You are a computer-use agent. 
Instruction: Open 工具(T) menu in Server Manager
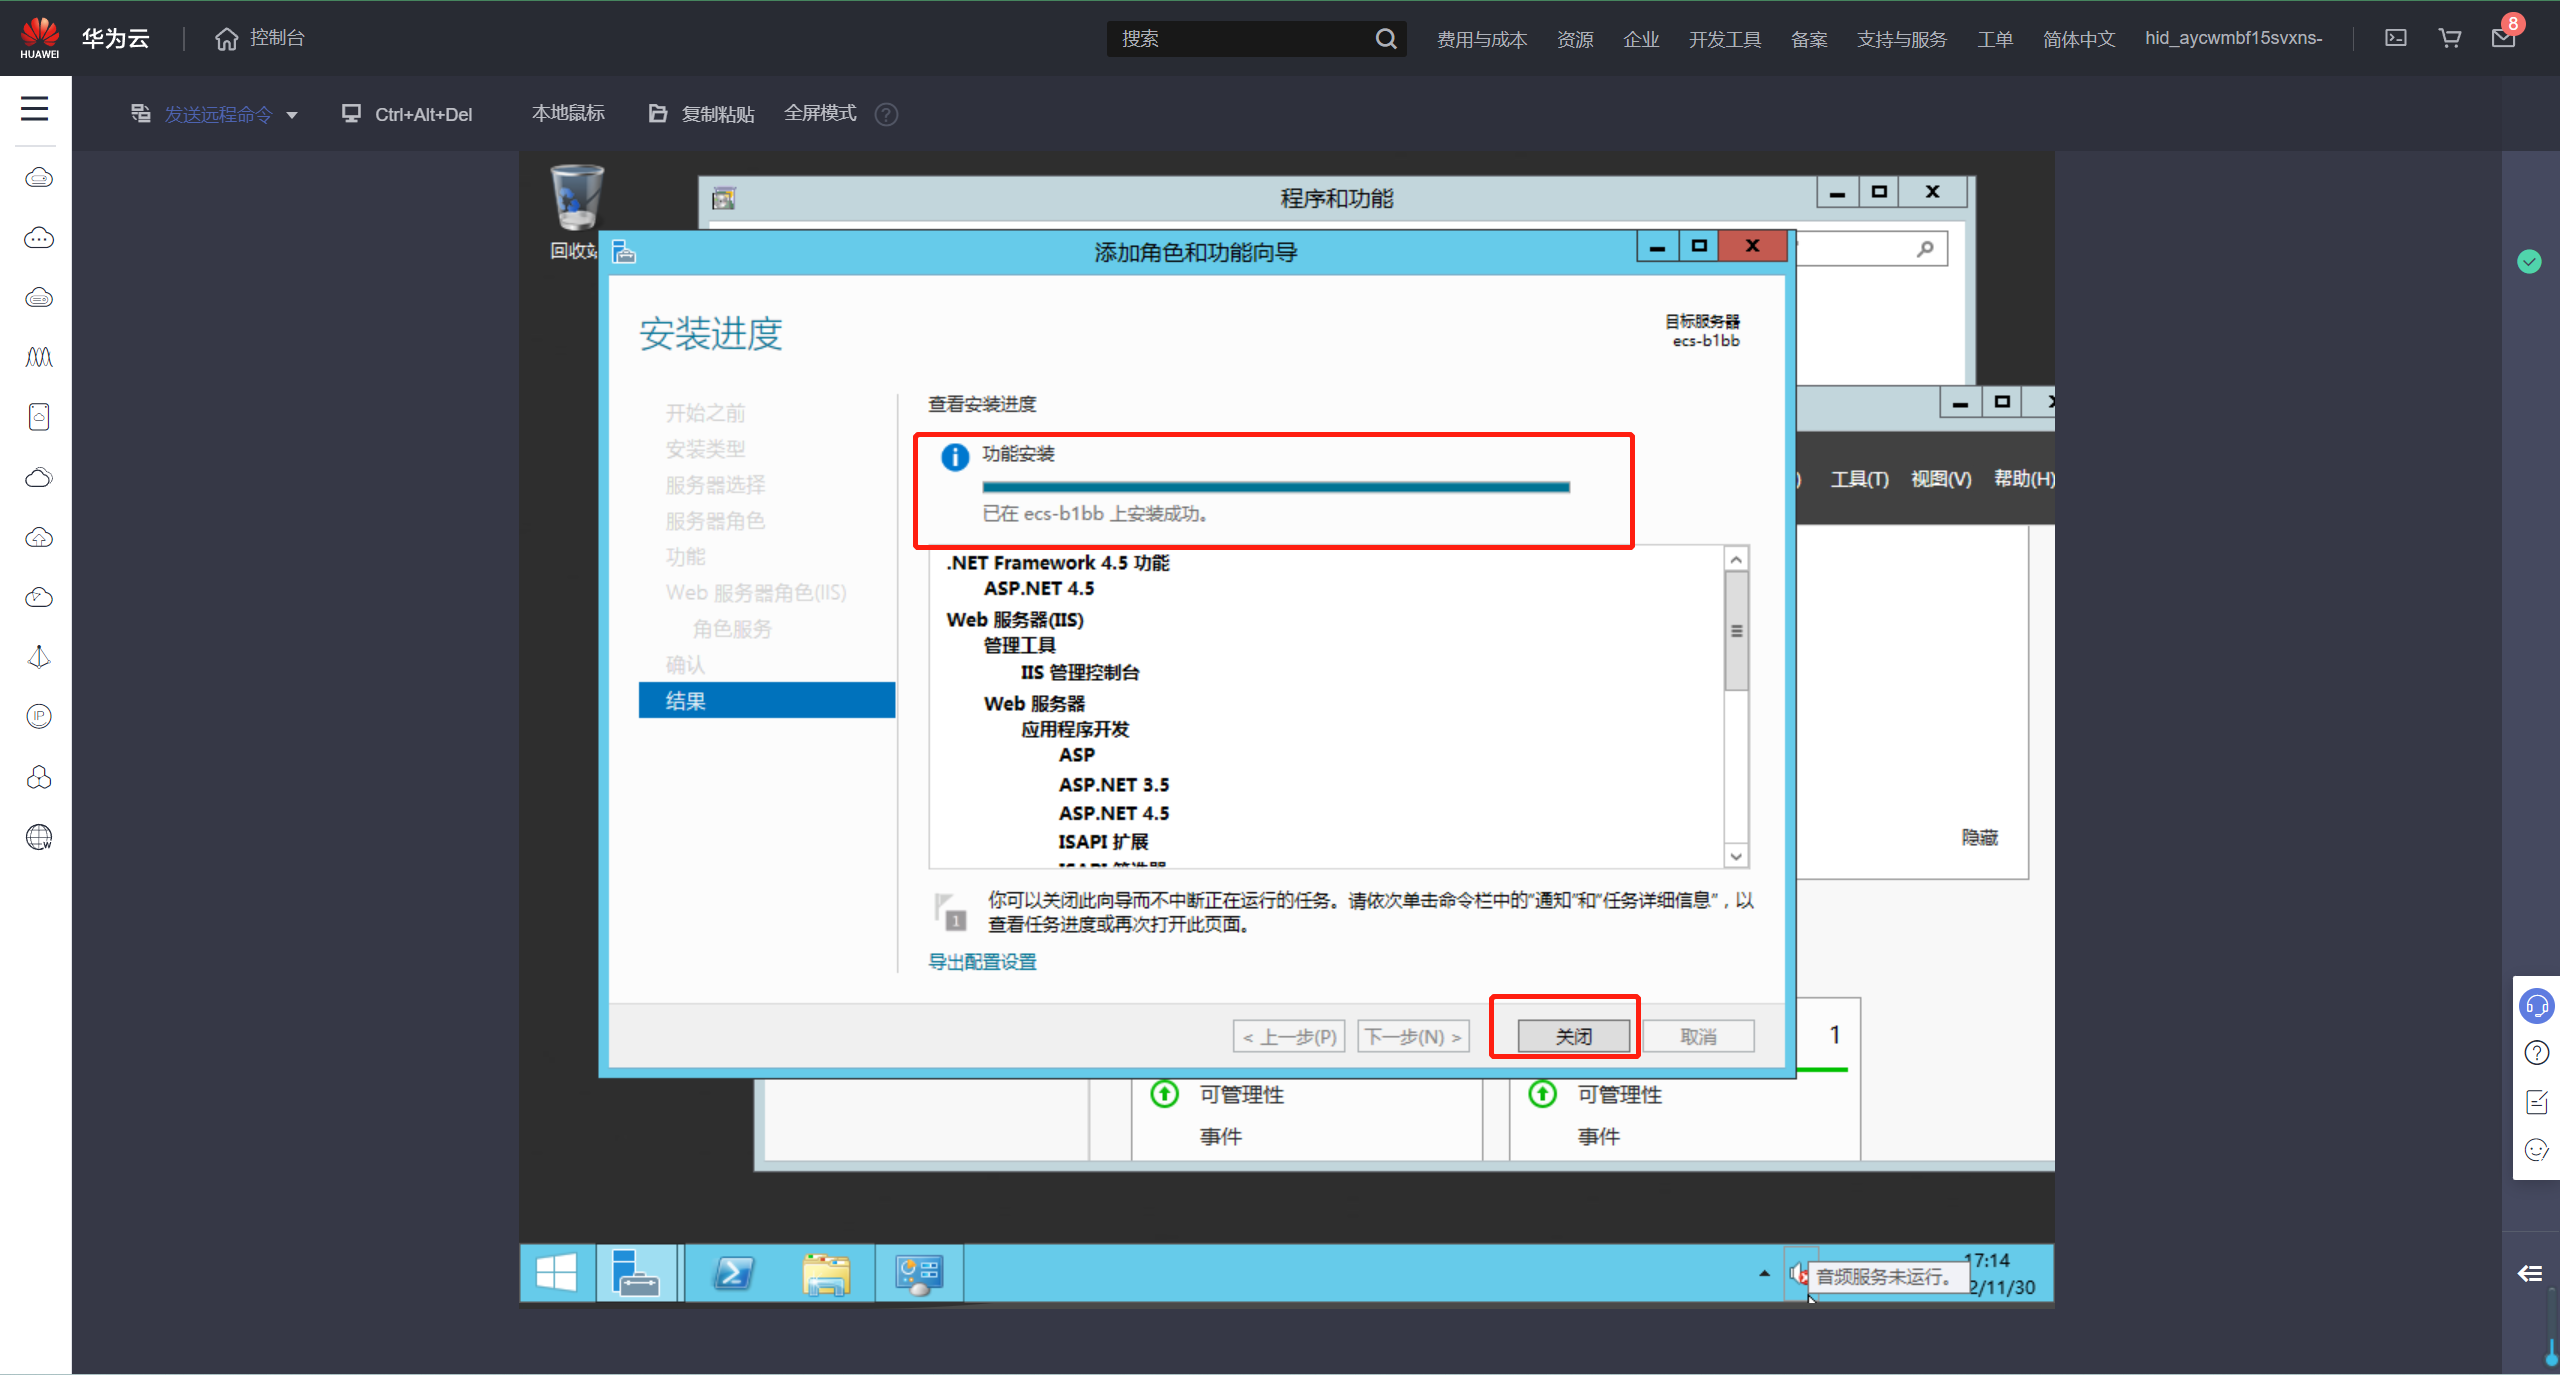1859,478
